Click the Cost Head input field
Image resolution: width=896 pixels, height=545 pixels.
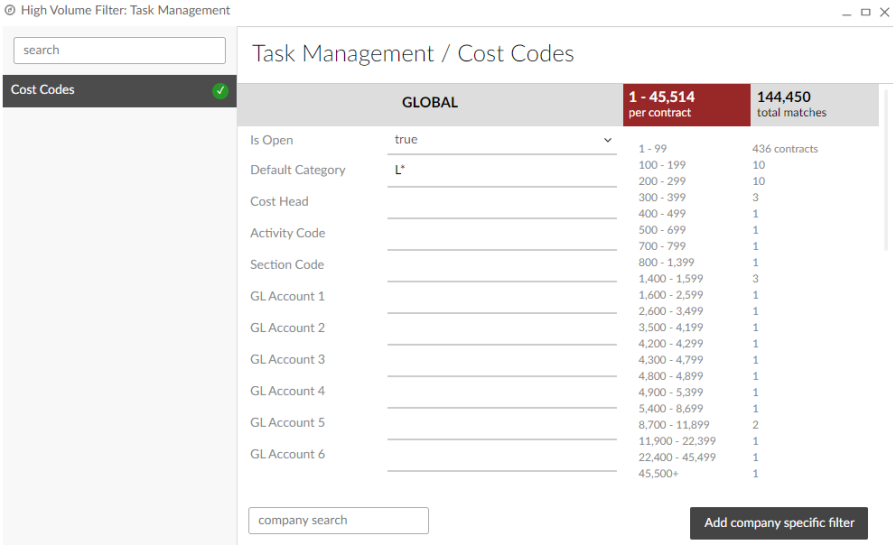click(502, 203)
